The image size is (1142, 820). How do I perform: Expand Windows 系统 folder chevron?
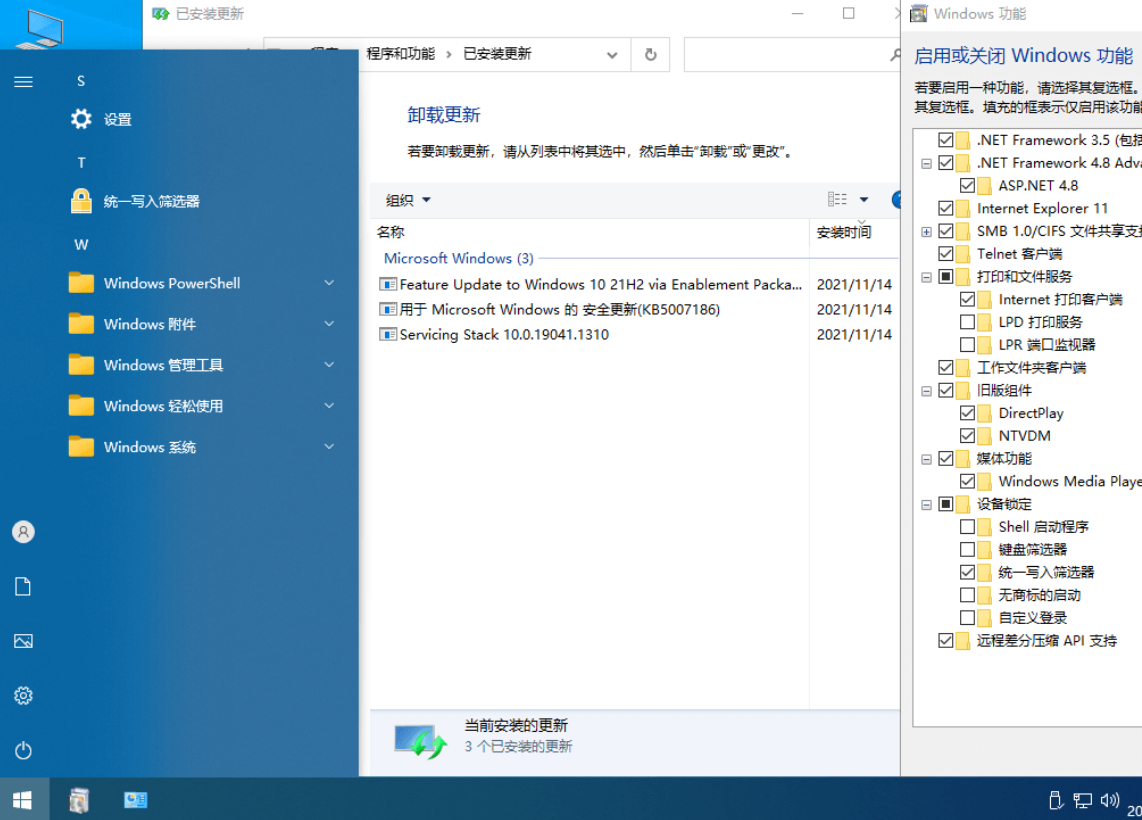pyautogui.click(x=329, y=446)
